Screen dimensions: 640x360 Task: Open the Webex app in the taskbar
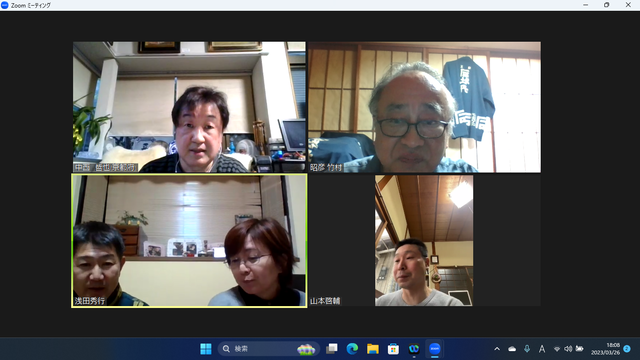point(414,349)
